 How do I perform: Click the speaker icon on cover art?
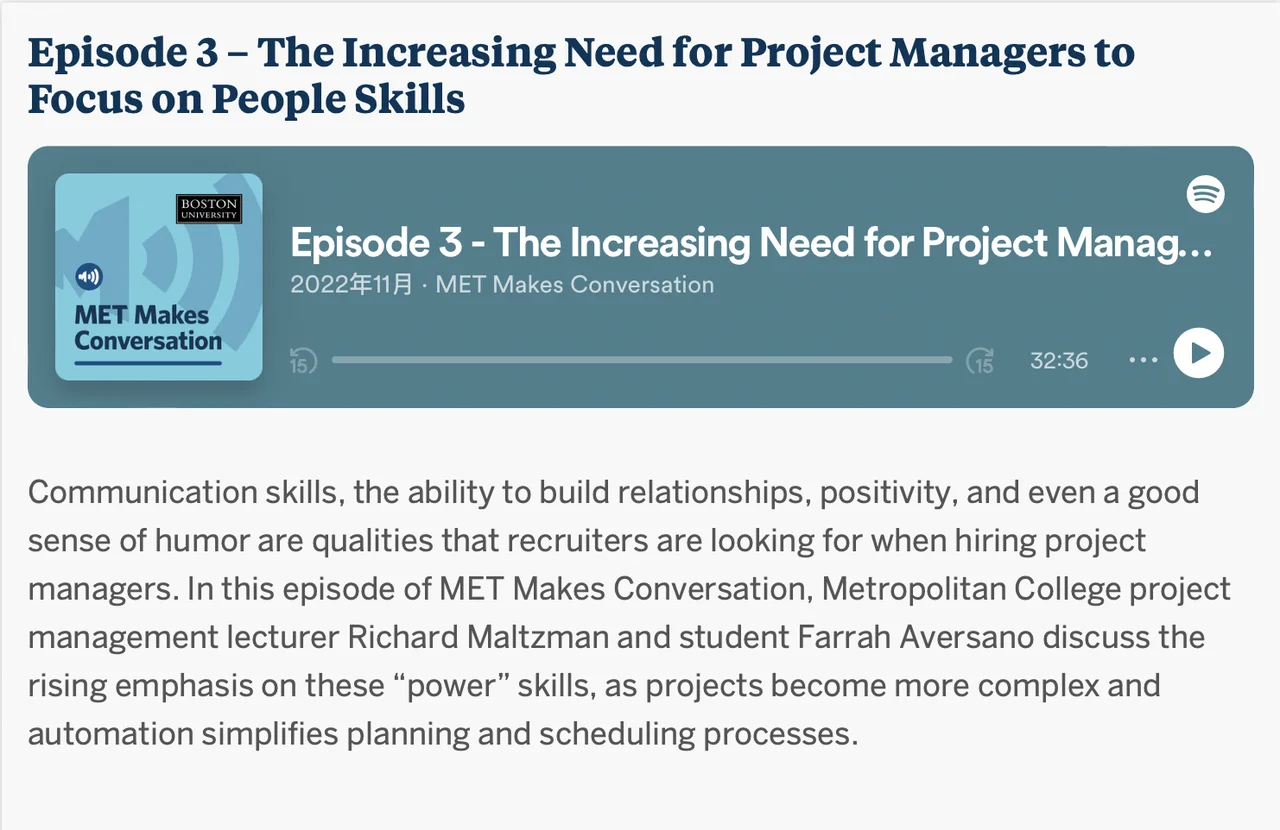(x=89, y=277)
